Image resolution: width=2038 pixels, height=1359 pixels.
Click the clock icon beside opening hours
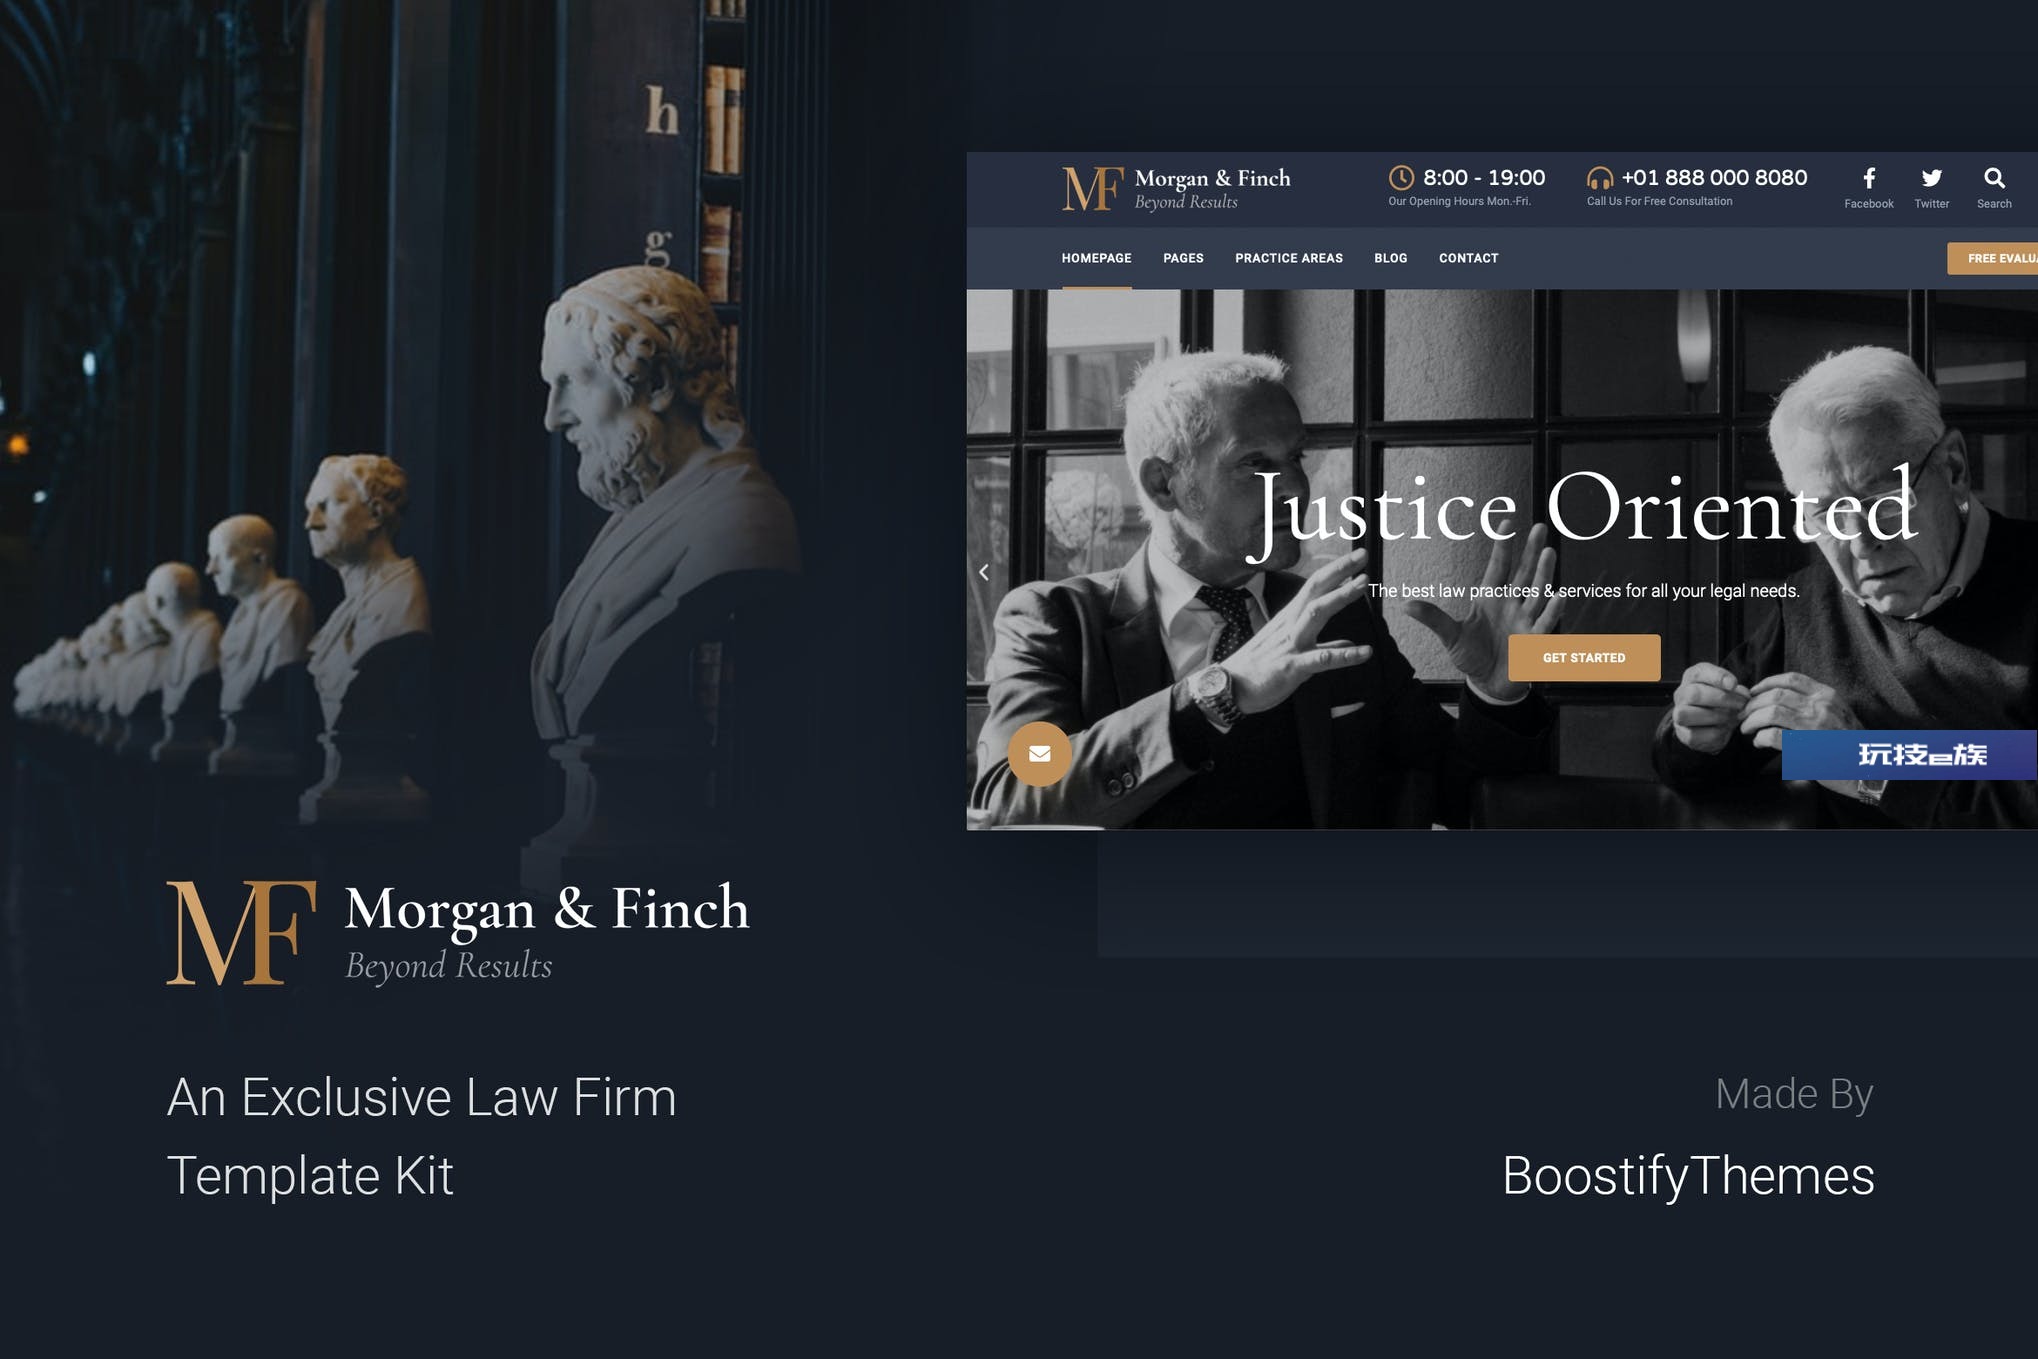1401,178
